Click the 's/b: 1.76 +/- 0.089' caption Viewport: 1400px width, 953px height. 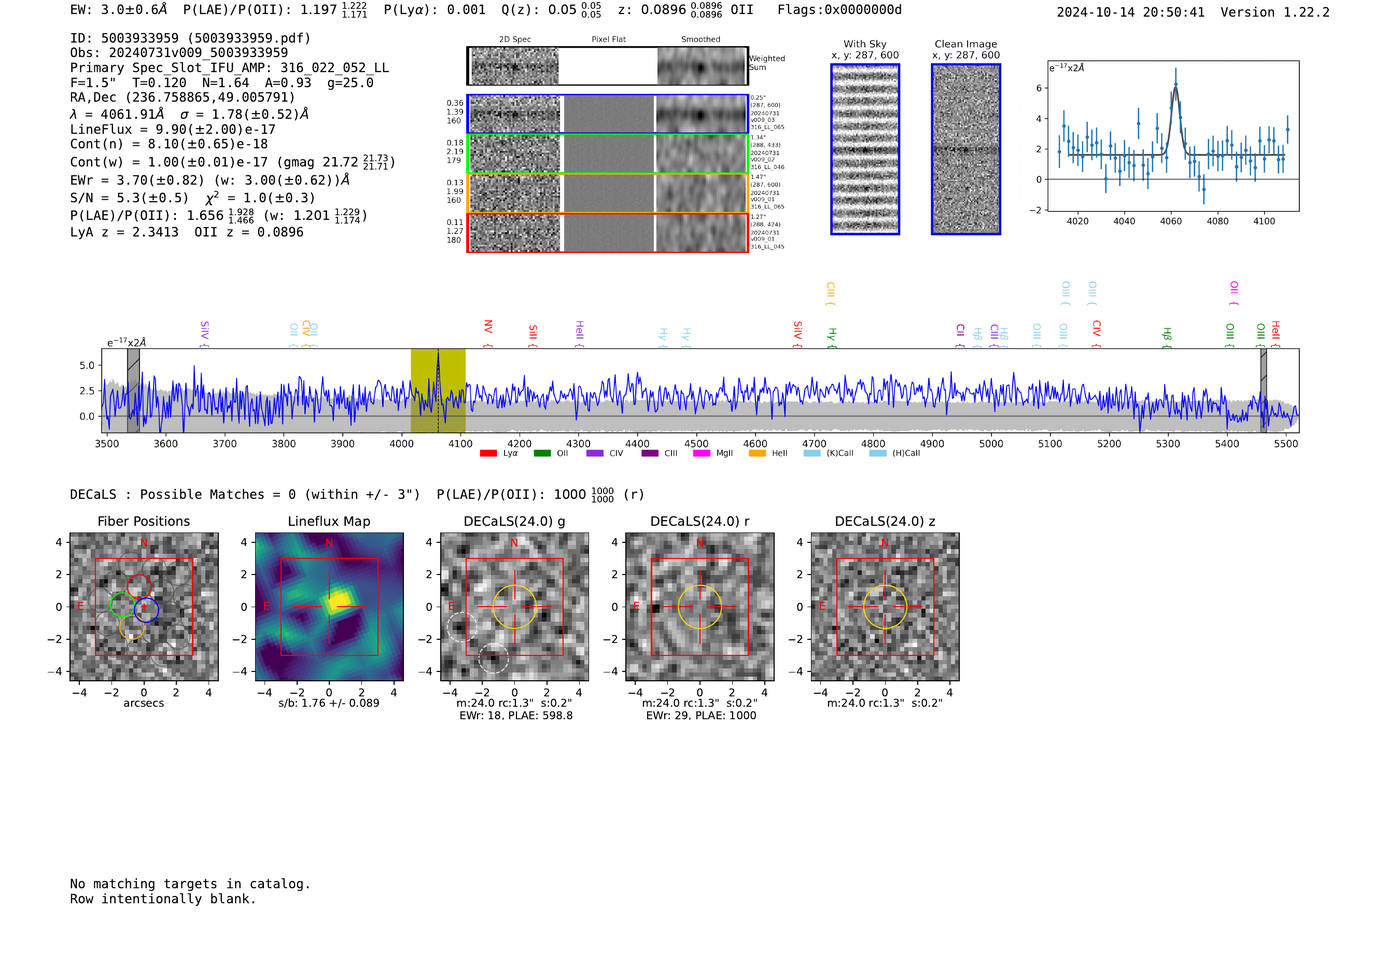pos(329,703)
